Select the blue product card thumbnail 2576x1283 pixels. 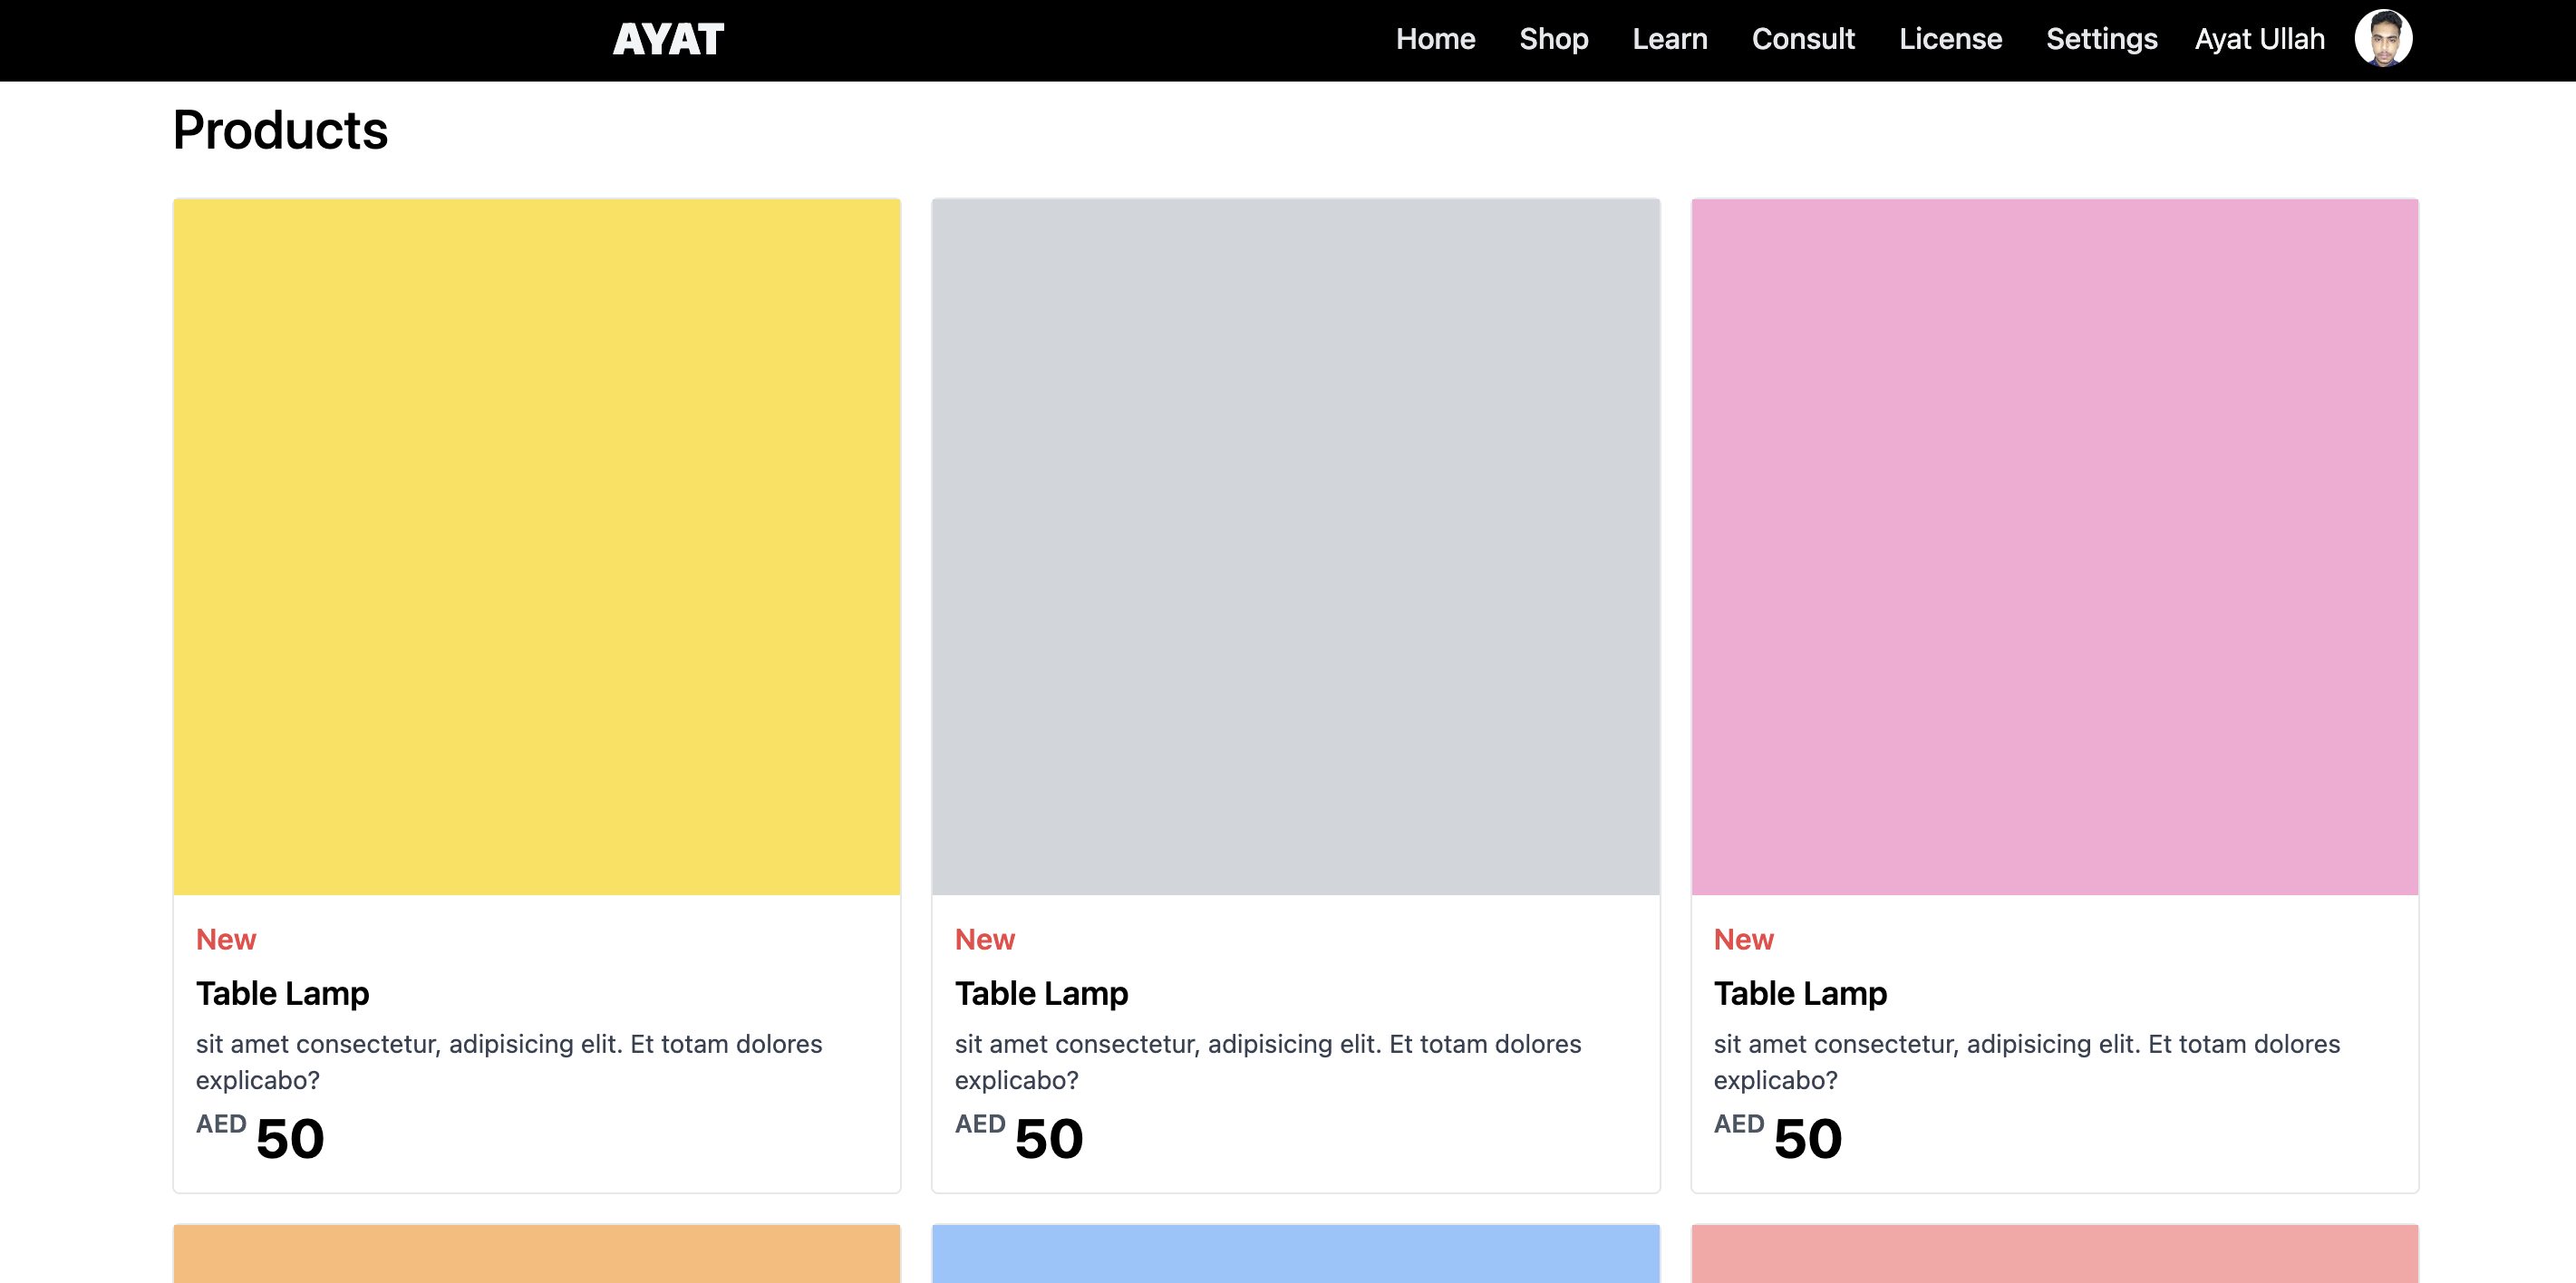click(x=1295, y=1254)
